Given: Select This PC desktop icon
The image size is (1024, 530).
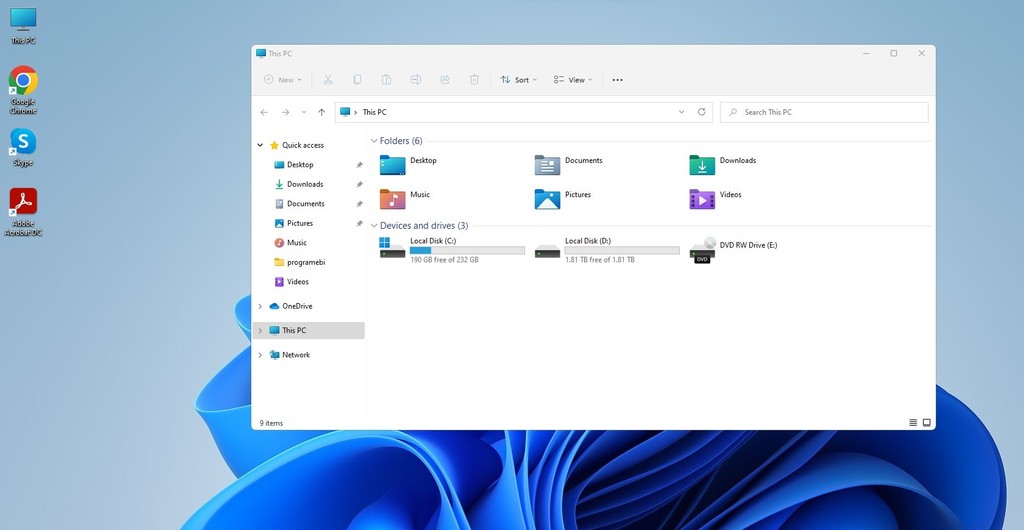Looking at the screenshot, I should (23, 26).
